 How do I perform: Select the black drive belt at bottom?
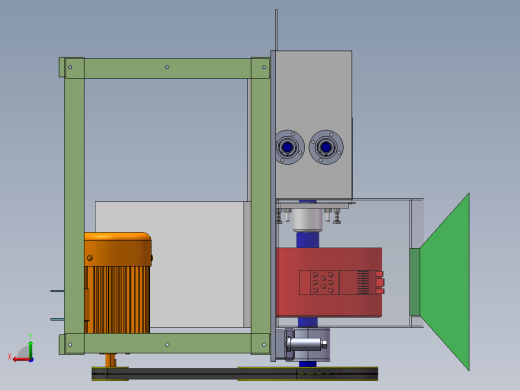(235, 374)
